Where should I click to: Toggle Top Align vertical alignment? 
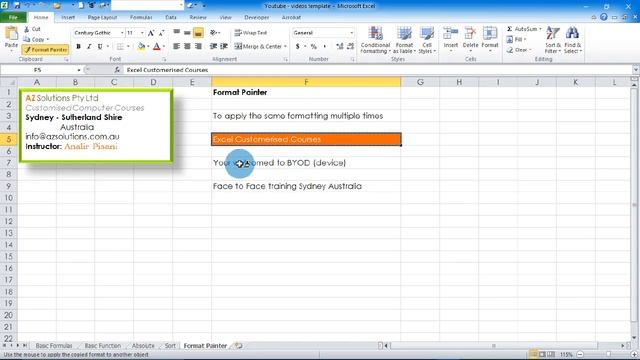(x=177, y=33)
